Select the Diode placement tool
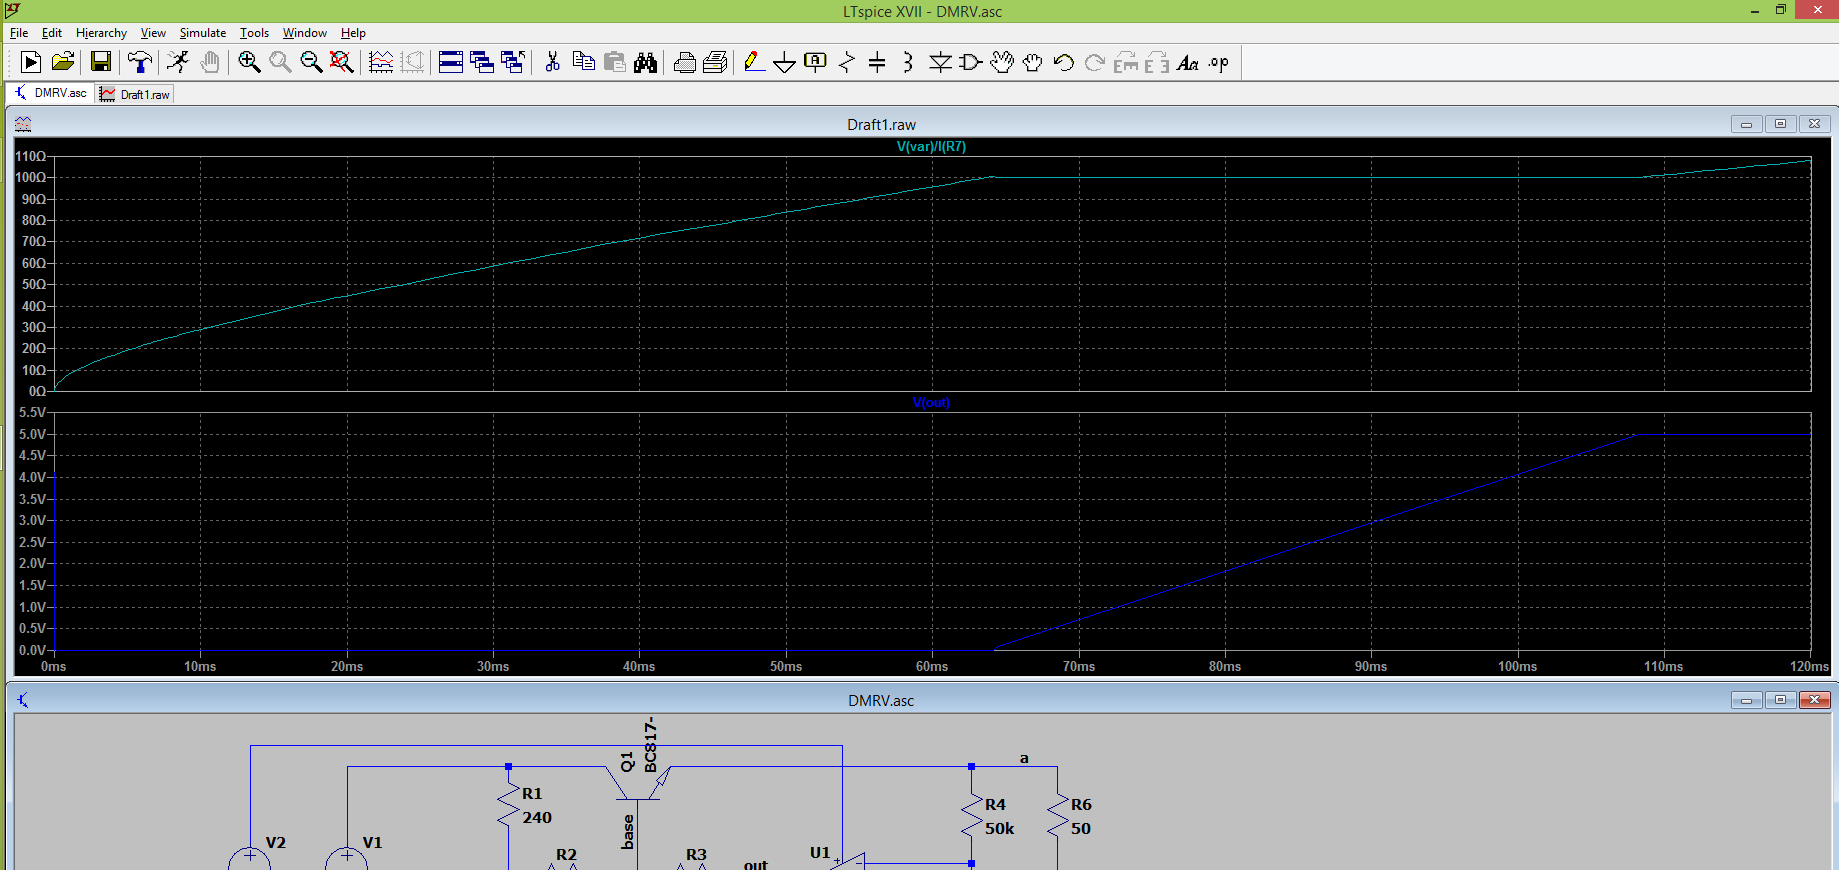 (x=940, y=62)
